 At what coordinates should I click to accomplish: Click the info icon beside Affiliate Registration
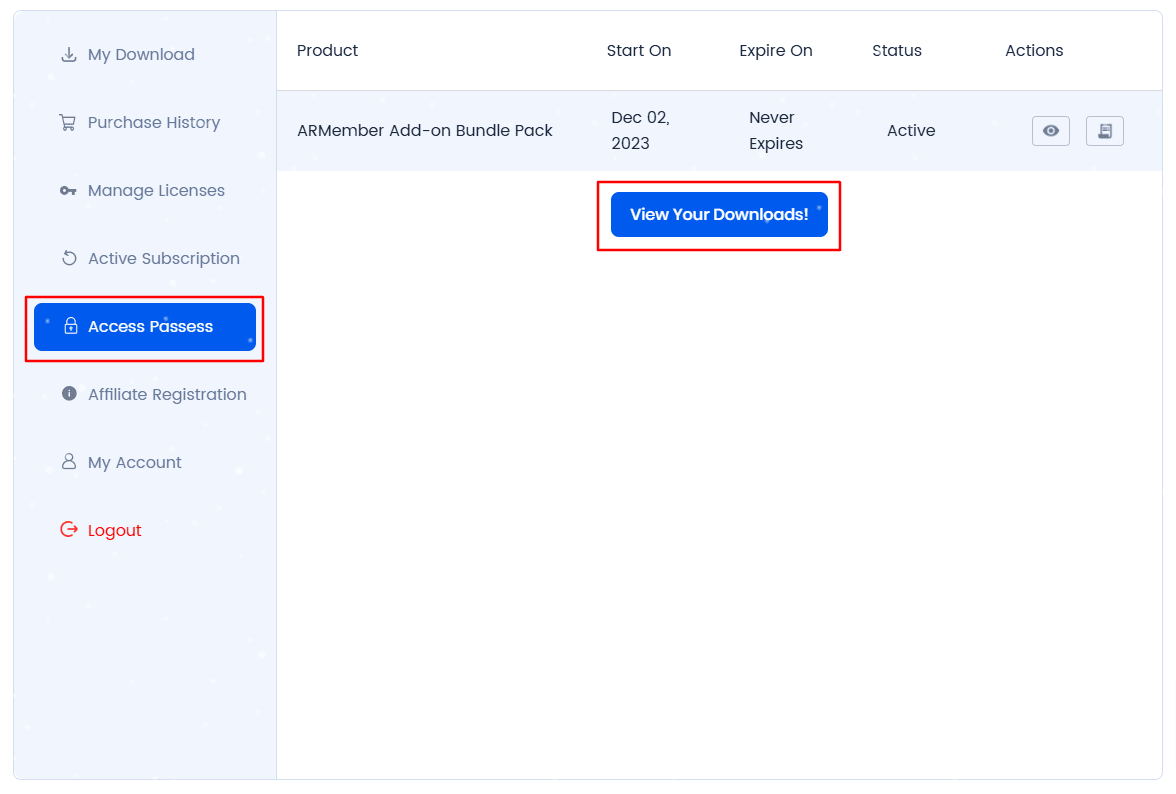click(69, 394)
